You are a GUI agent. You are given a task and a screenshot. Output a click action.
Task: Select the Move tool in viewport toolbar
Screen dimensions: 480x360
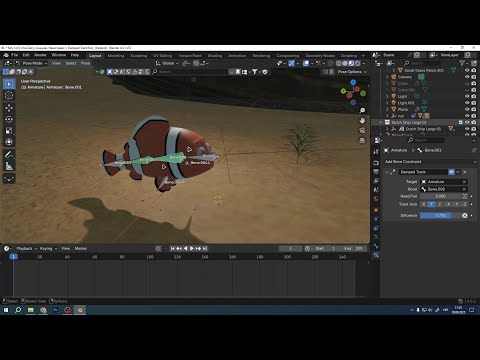tap(9, 107)
